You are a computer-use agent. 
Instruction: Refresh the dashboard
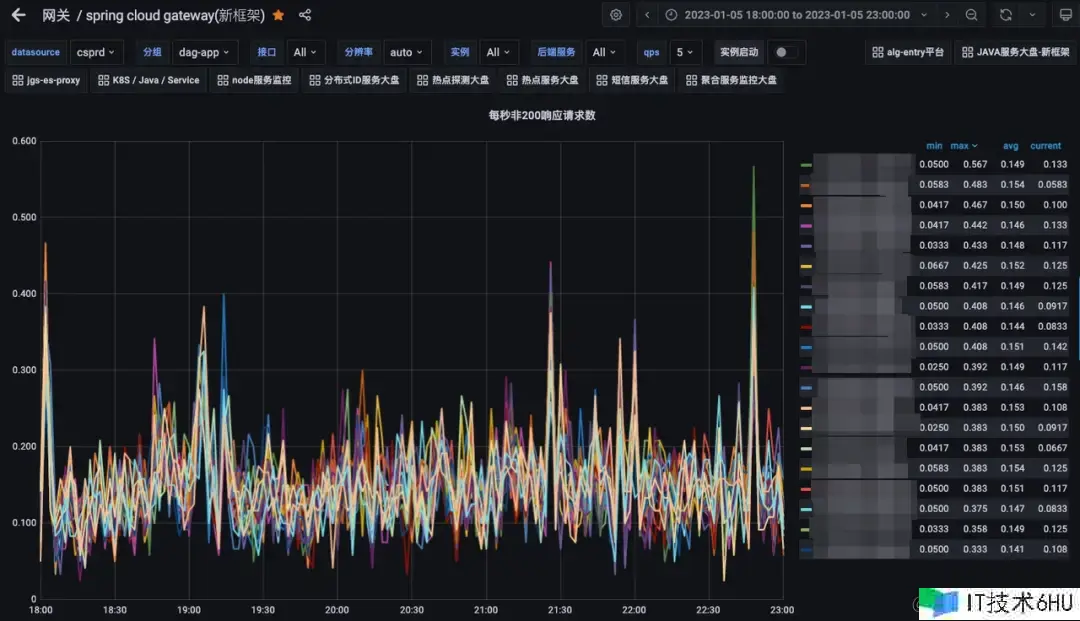[x=1006, y=15]
